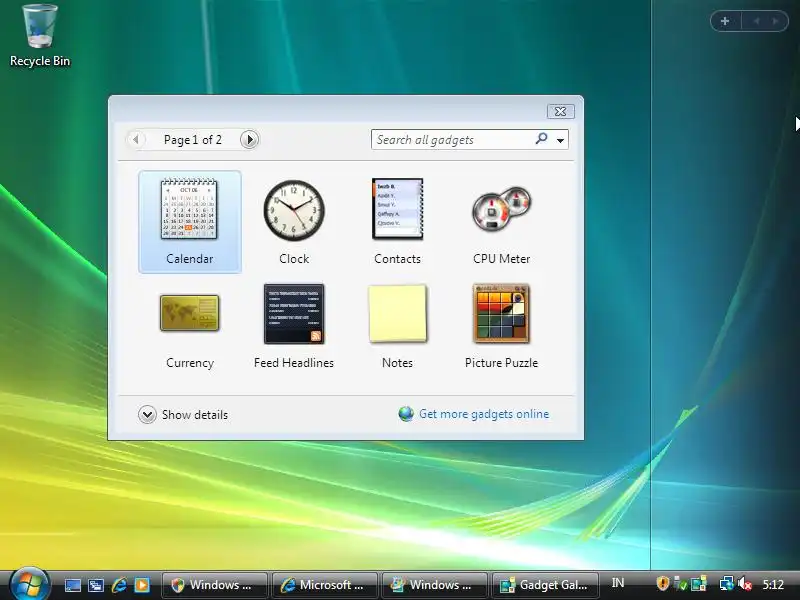Screen dimensions: 800x600
Task: Select the Calendar gadget
Action: (x=189, y=222)
